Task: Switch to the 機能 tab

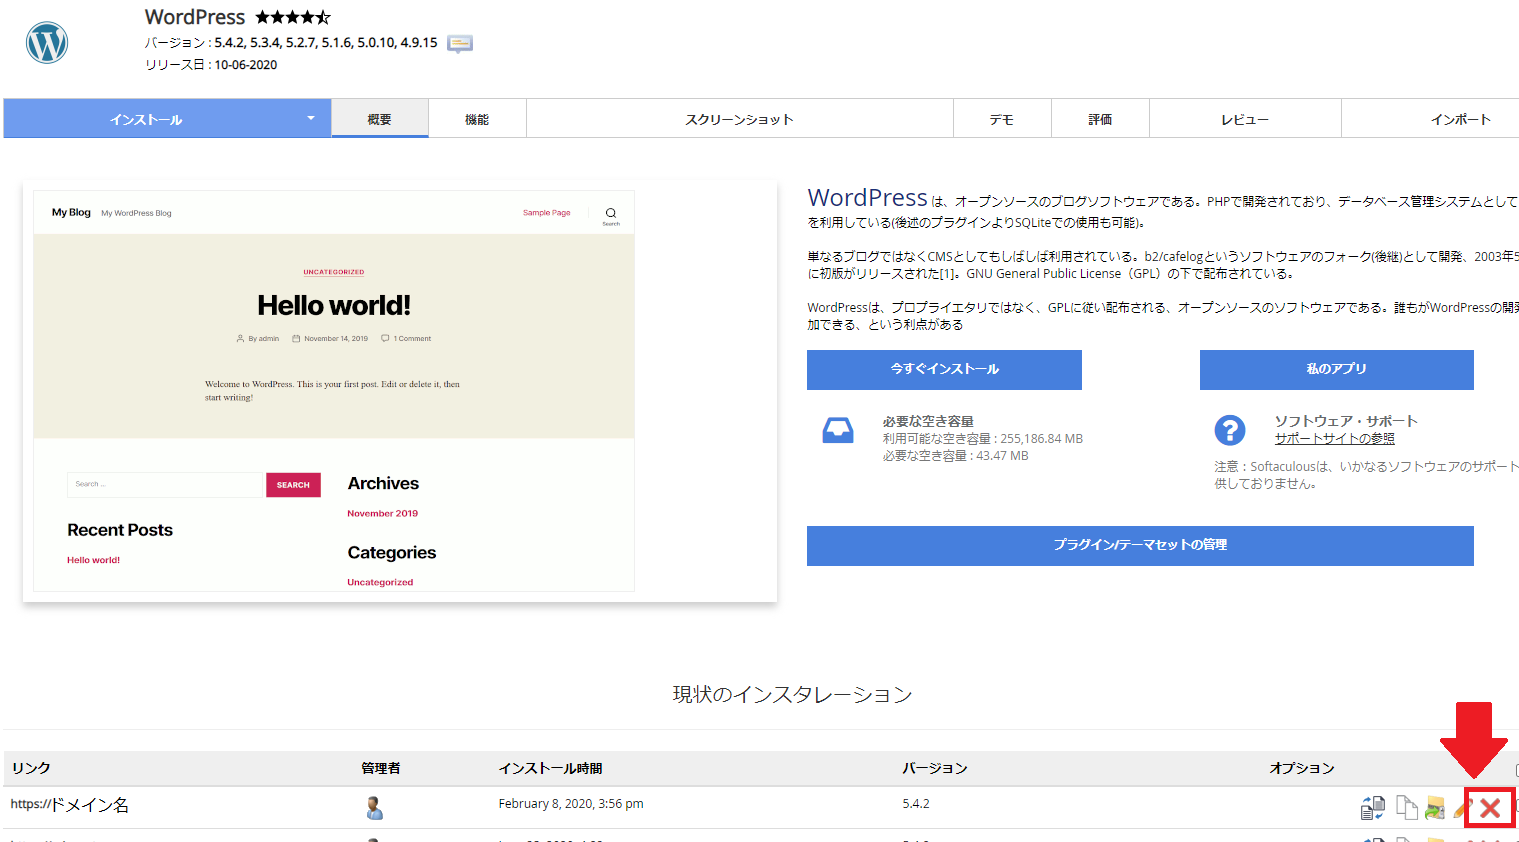Action: pyautogui.click(x=477, y=119)
